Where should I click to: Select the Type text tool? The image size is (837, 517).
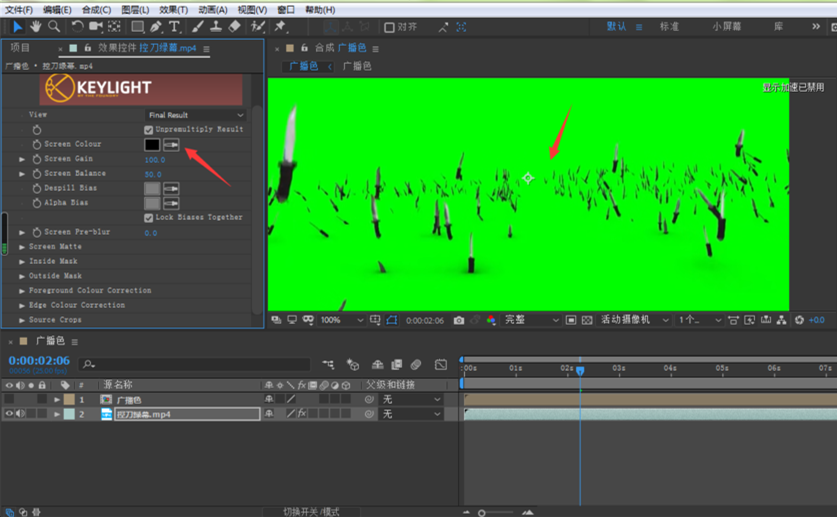(x=174, y=27)
